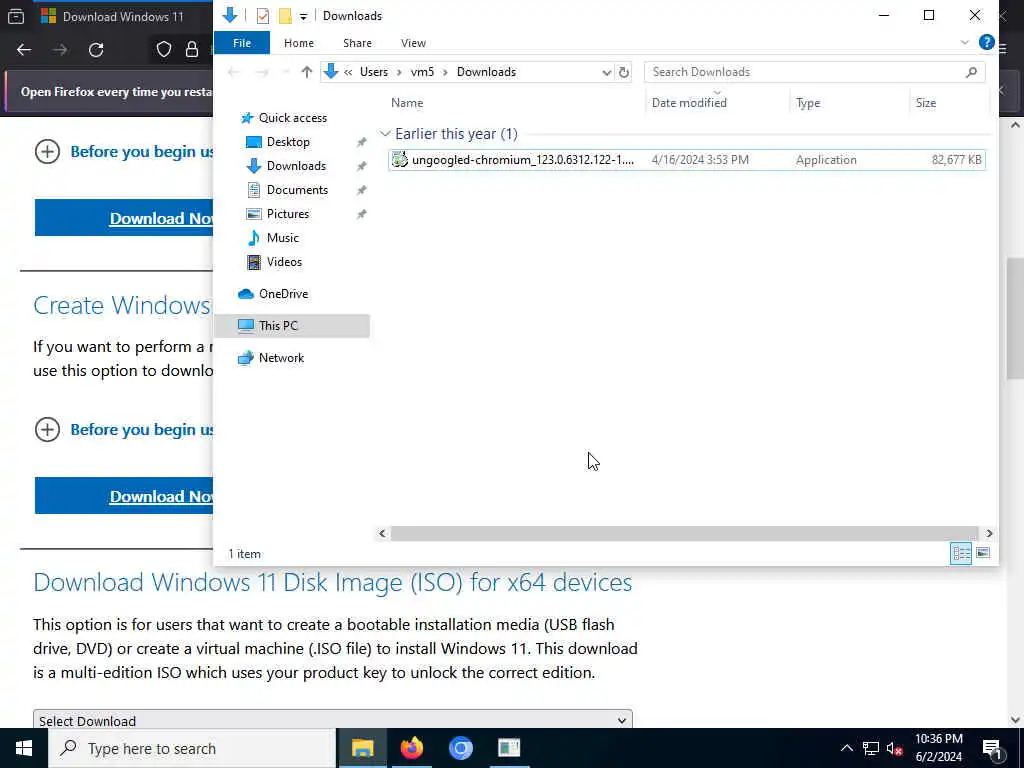Sort by Date modified column header
This screenshot has width=1024, height=768.
(689, 103)
